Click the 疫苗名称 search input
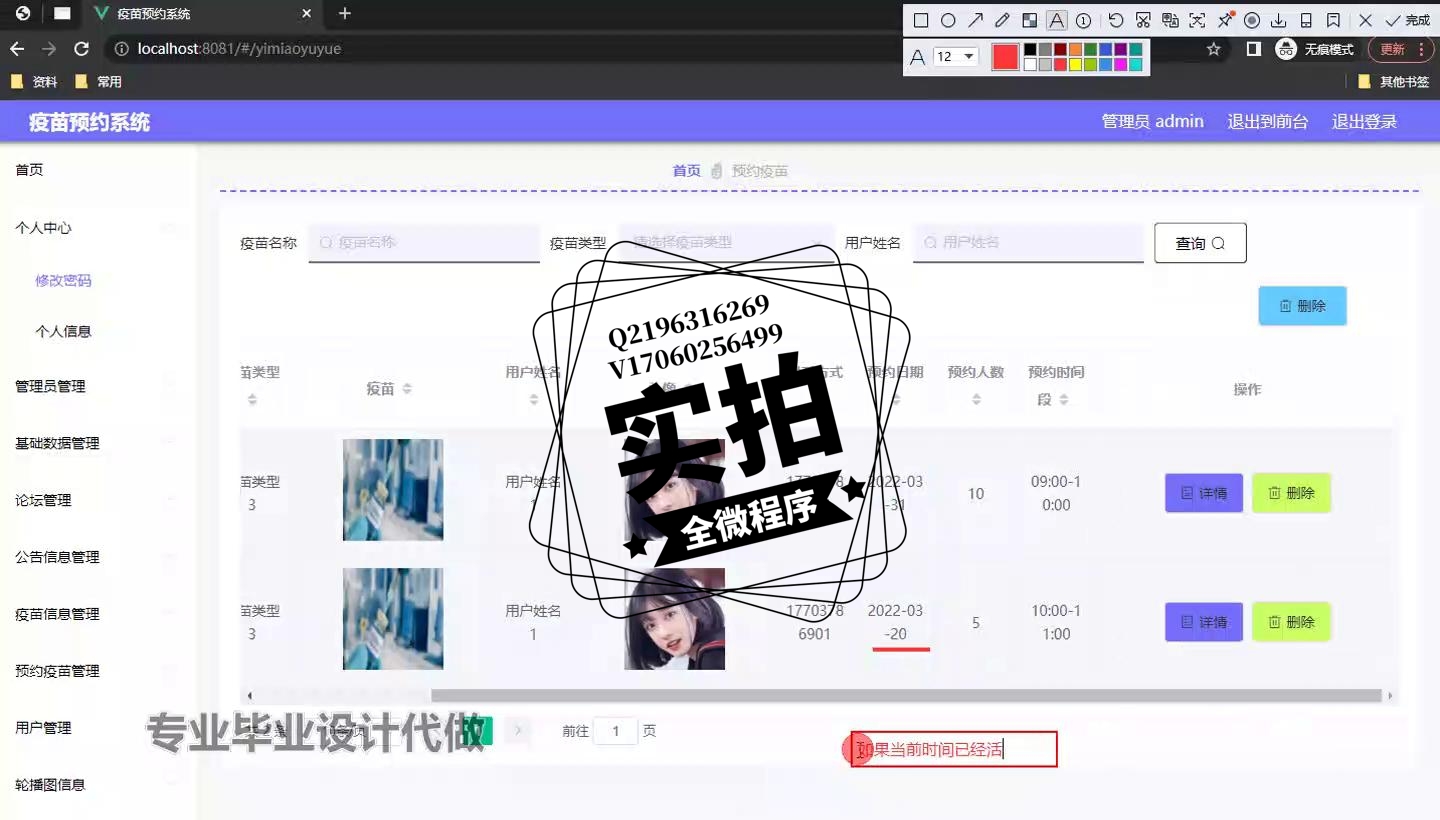Viewport: 1440px width, 820px height. (x=424, y=242)
